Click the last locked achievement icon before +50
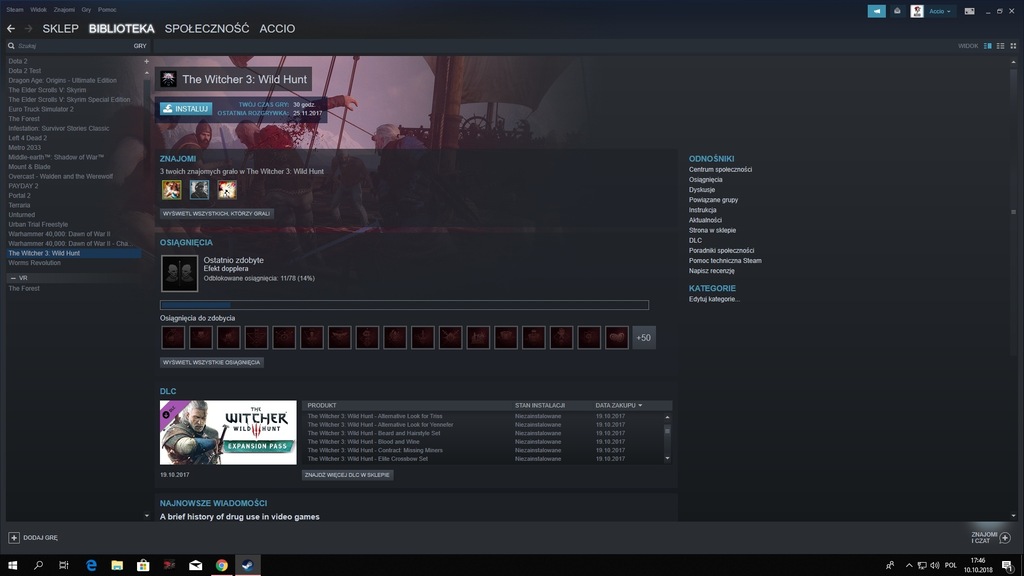The image size is (1024, 576). (616, 338)
